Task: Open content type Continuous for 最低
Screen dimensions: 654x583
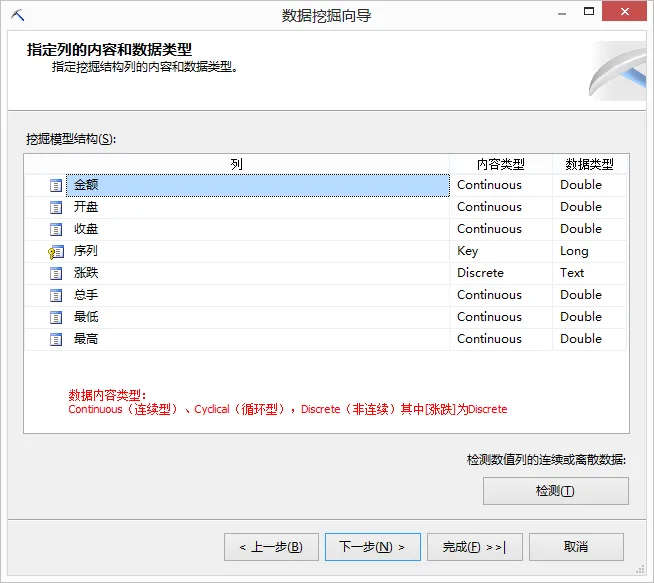Action: pyautogui.click(x=501, y=318)
